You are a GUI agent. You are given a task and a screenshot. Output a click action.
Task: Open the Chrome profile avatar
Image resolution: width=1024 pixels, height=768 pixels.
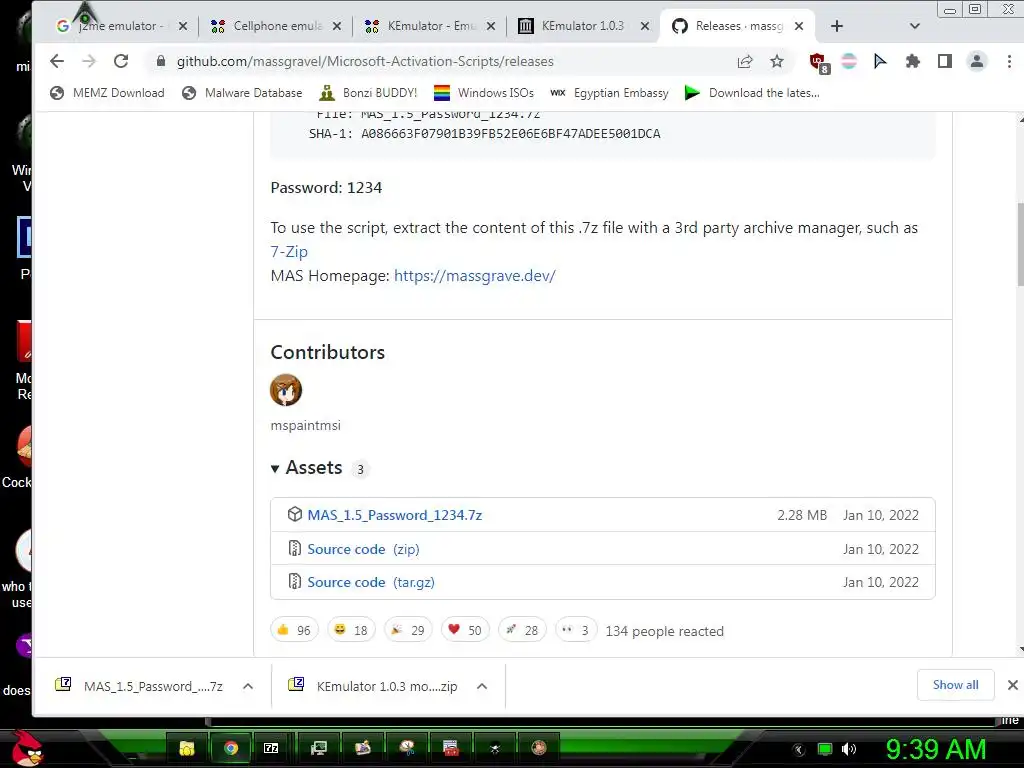977,61
